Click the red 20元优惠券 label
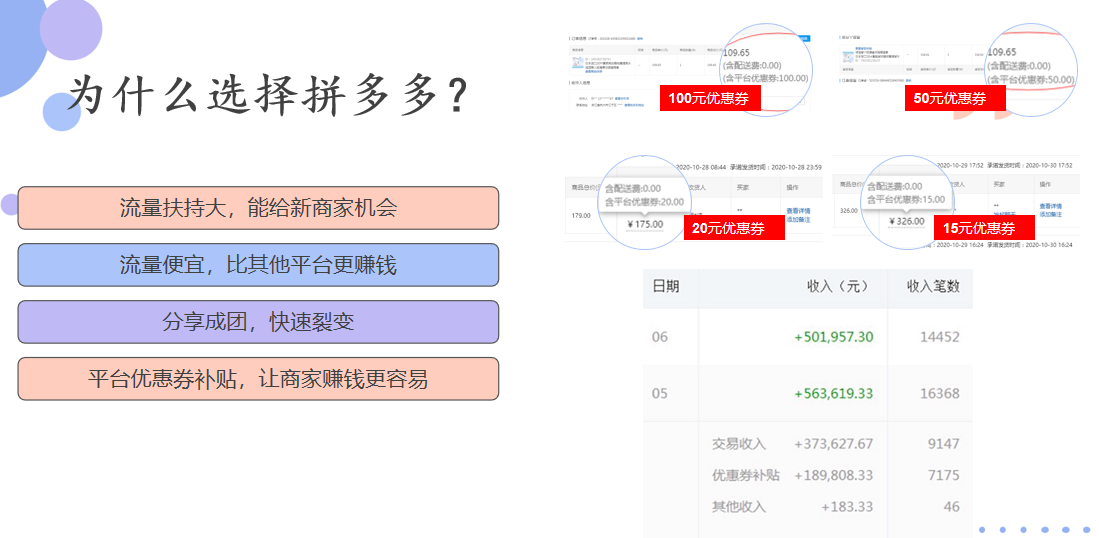This screenshot has width=1099, height=538. pyautogui.click(x=734, y=228)
